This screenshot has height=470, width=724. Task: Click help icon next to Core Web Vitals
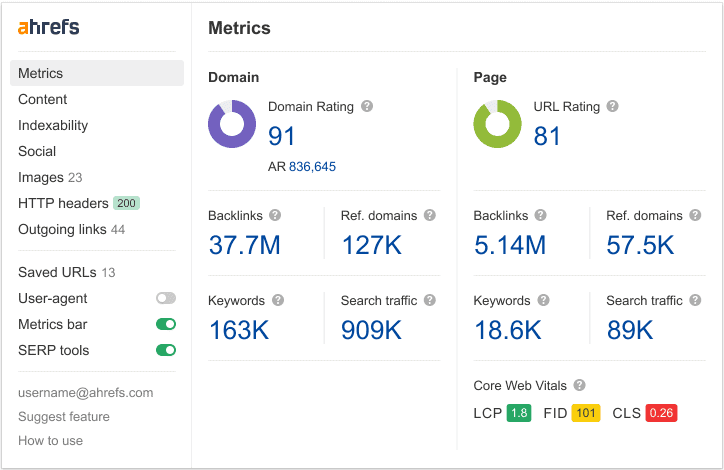[579, 385]
